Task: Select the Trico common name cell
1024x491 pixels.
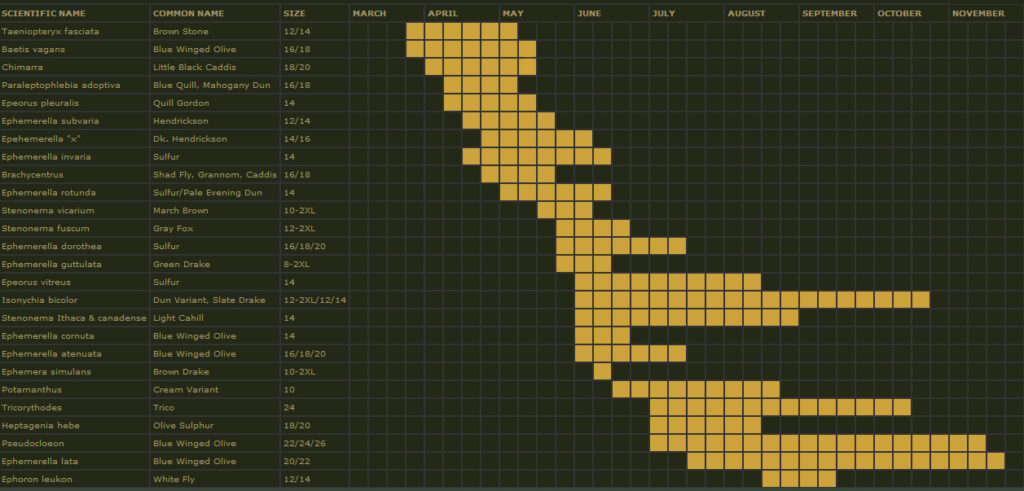Action: tap(164, 407)
